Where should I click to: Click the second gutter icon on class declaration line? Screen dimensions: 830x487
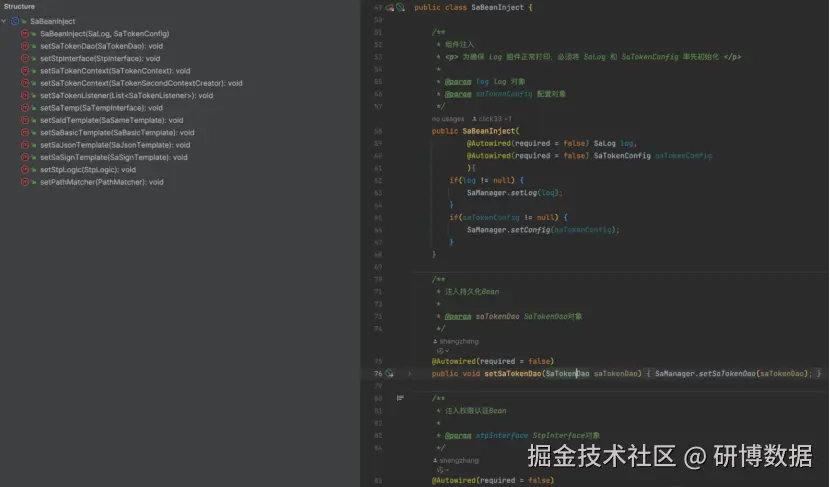(x=401, y=7)
